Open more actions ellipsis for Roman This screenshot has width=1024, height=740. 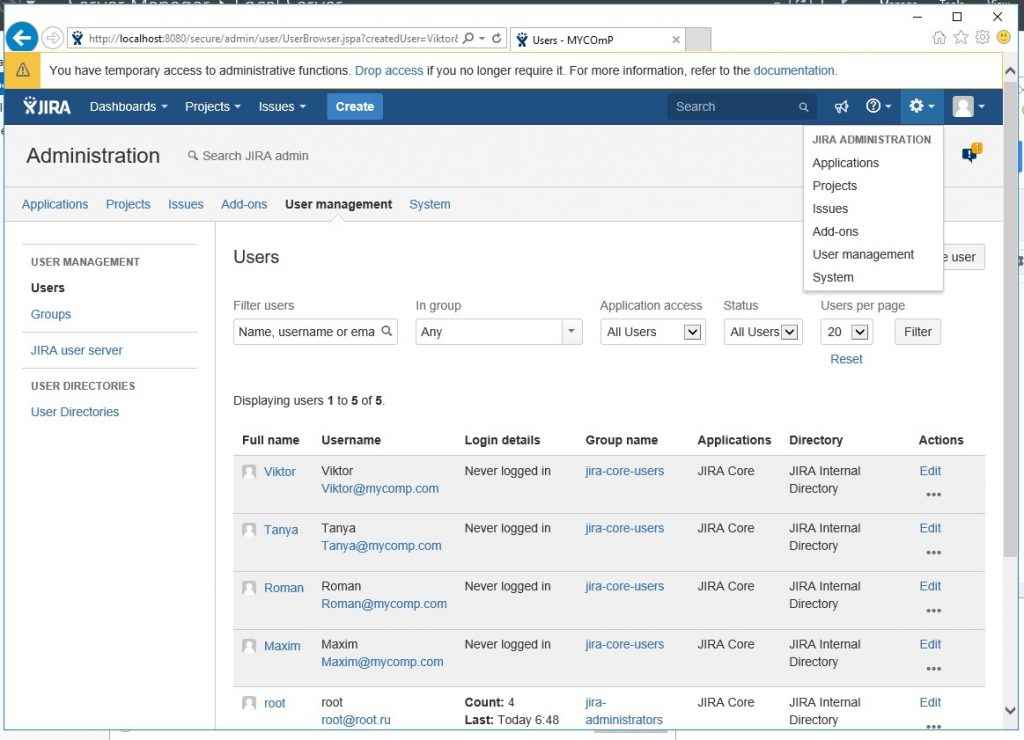(x=933, y=611)
